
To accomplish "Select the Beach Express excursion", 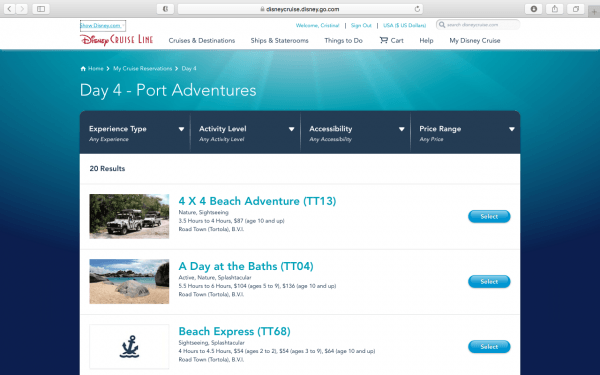I will pyautogui.click(x=489, y=346).
